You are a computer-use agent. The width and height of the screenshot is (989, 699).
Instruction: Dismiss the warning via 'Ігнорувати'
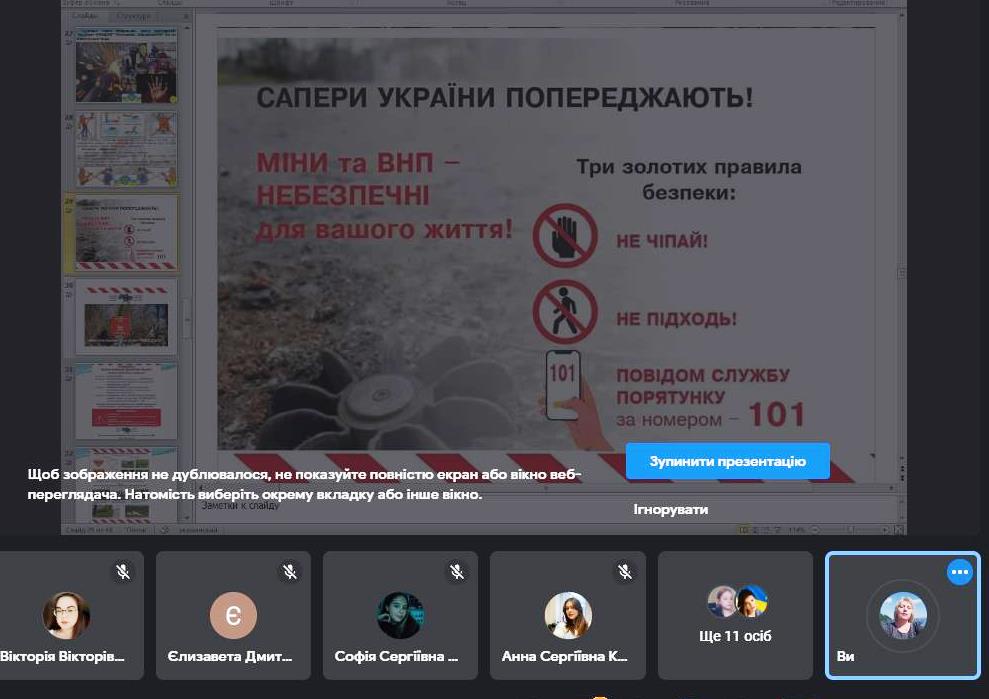[670, 509]
